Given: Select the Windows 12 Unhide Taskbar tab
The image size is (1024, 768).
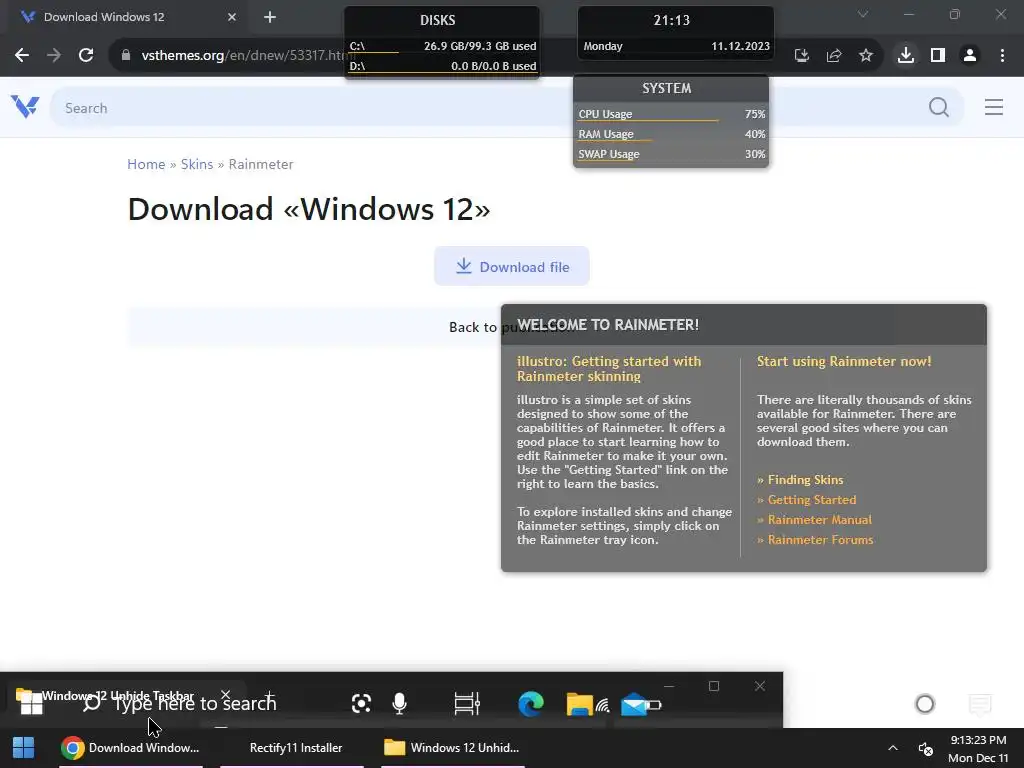Looking at the screenshot, I should (118, 696).
